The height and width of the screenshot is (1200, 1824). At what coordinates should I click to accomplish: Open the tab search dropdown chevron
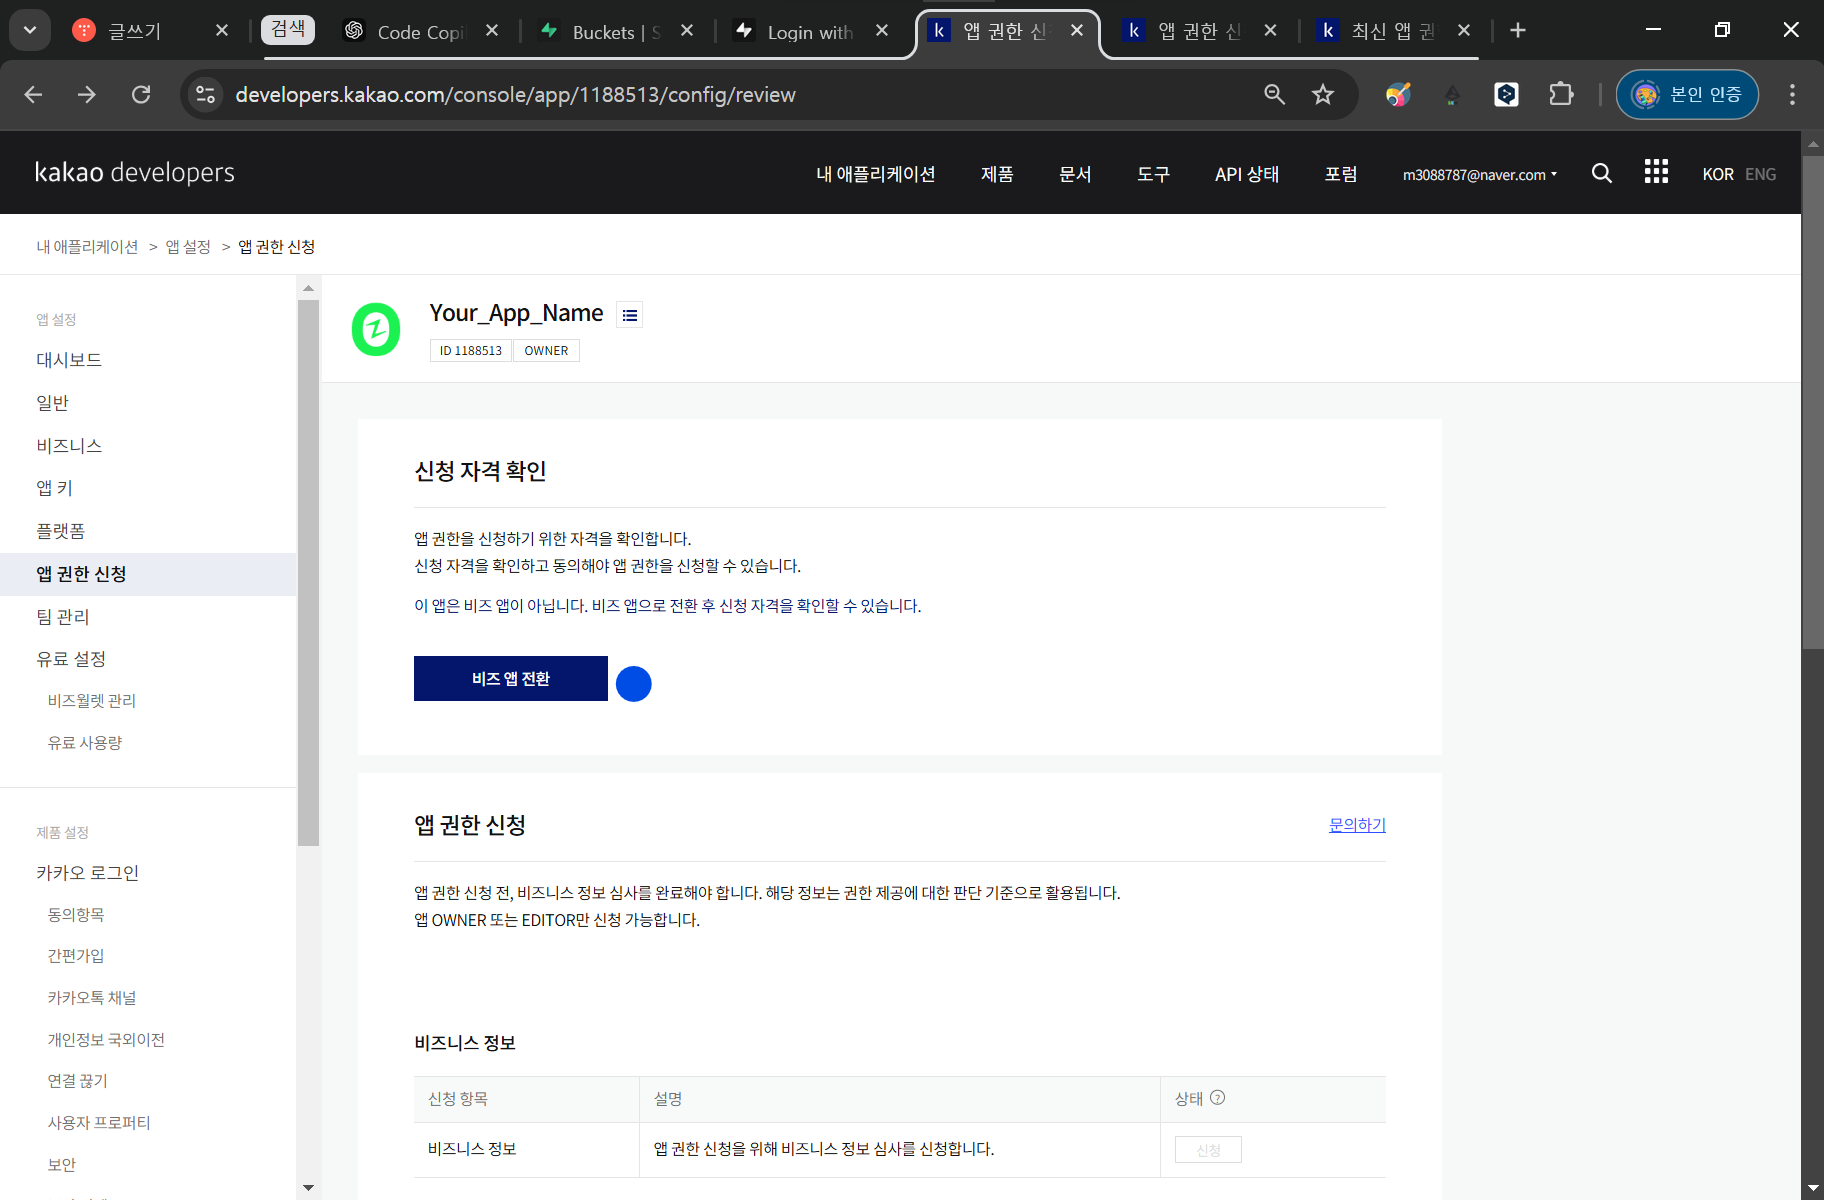[30, 30]
